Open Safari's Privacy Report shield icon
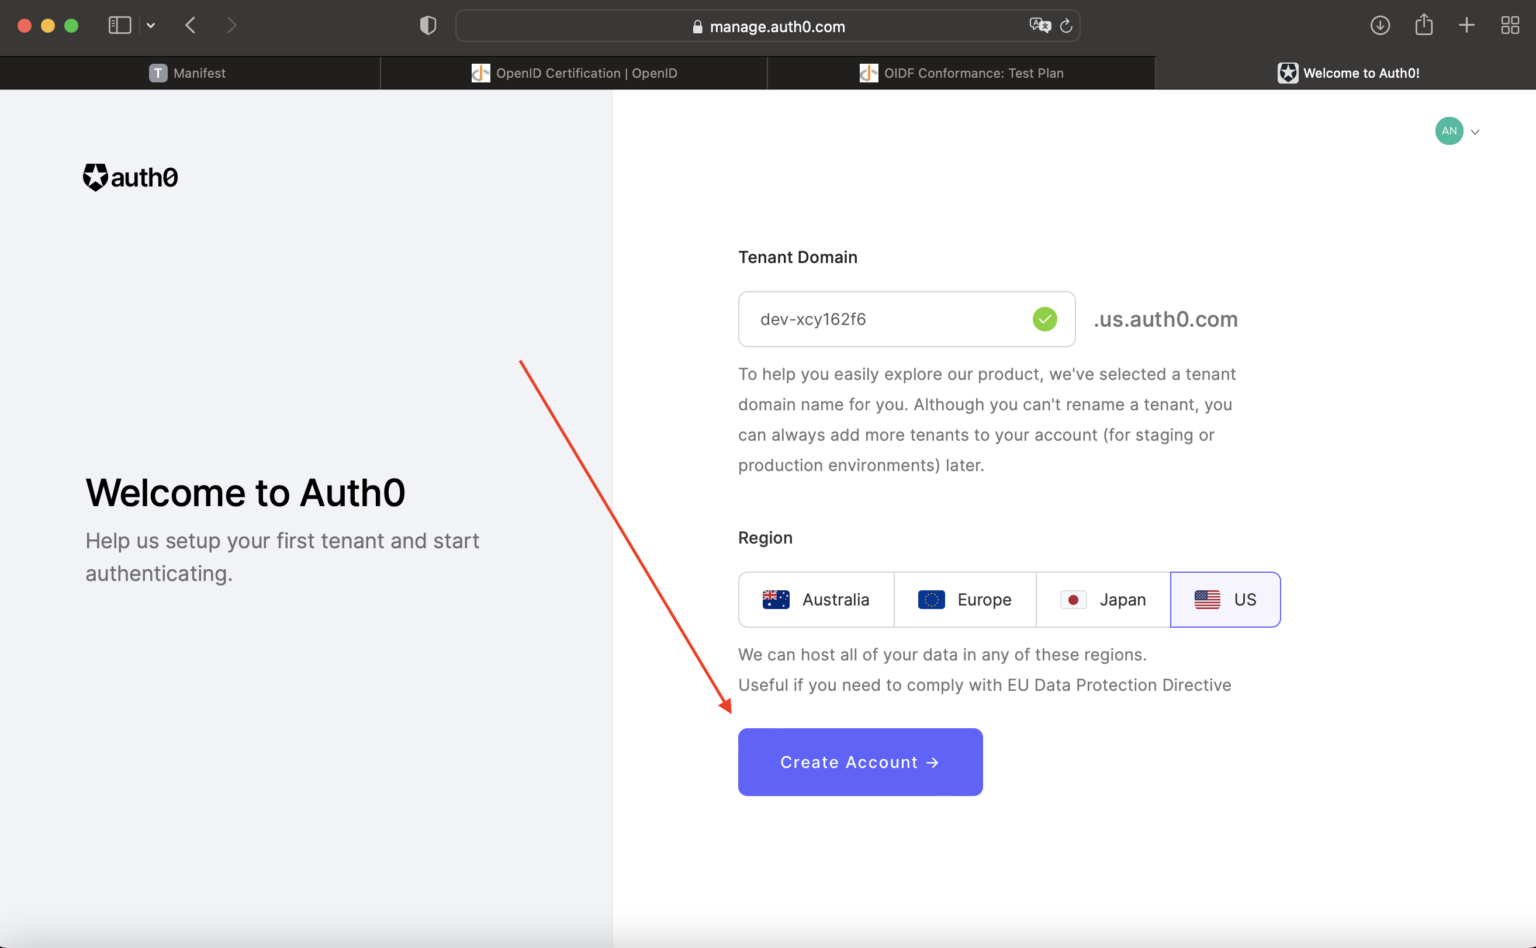This screenshot has height=948, width=1536. click(x=428, y=25)
